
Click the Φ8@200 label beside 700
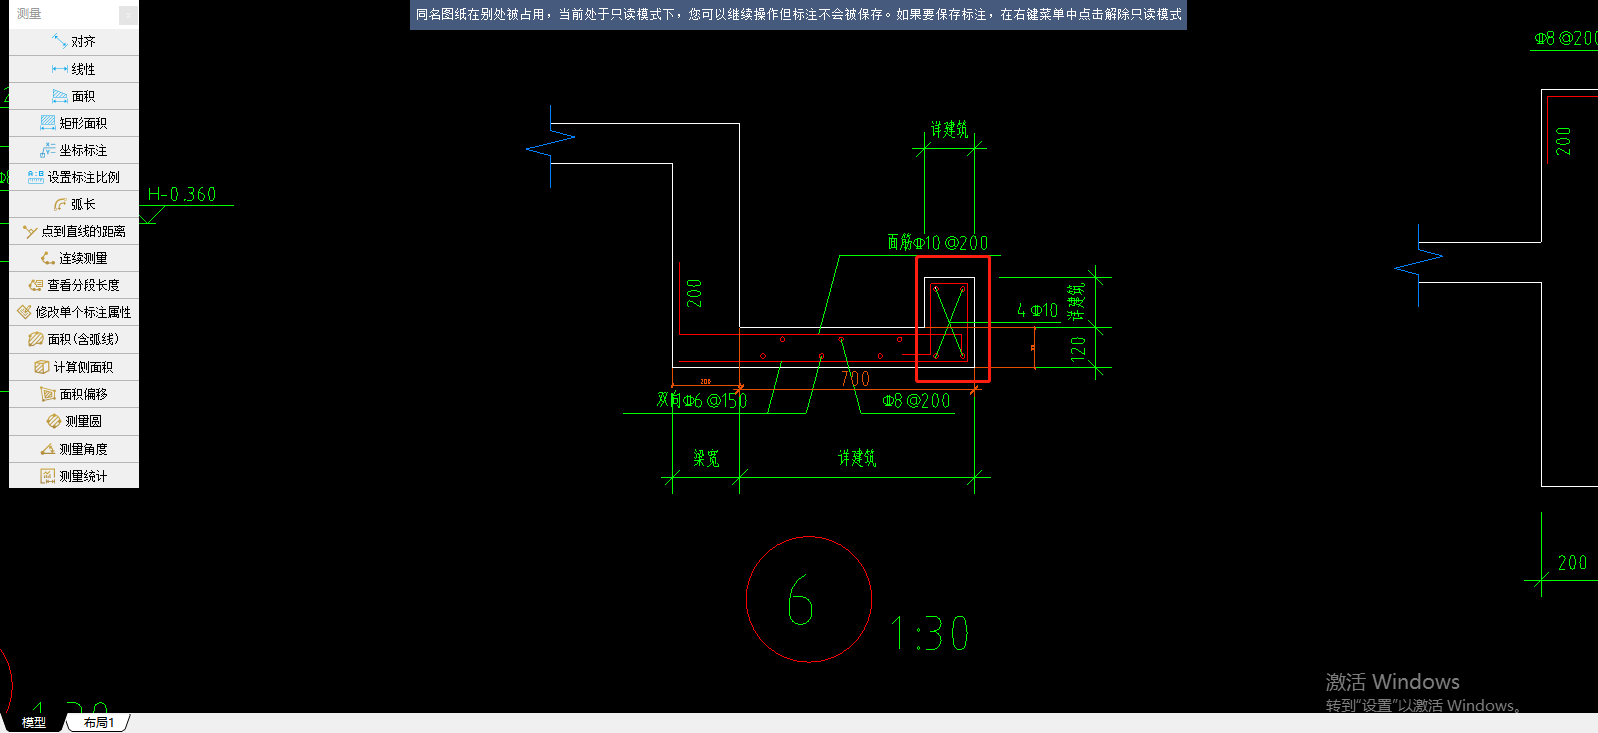917,400
